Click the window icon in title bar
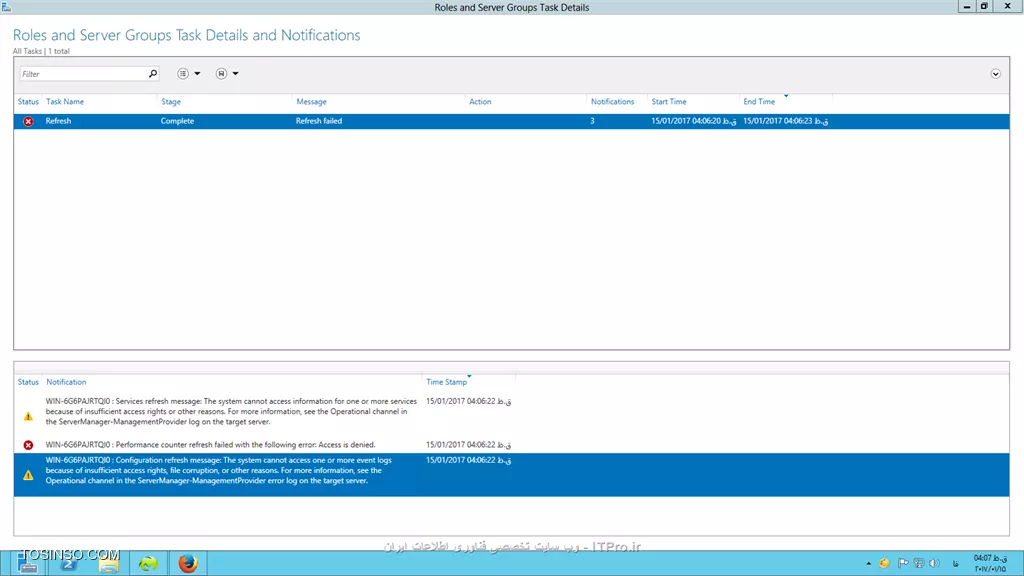The height and width of the screenshot is (576, 1024). [7, 7]
